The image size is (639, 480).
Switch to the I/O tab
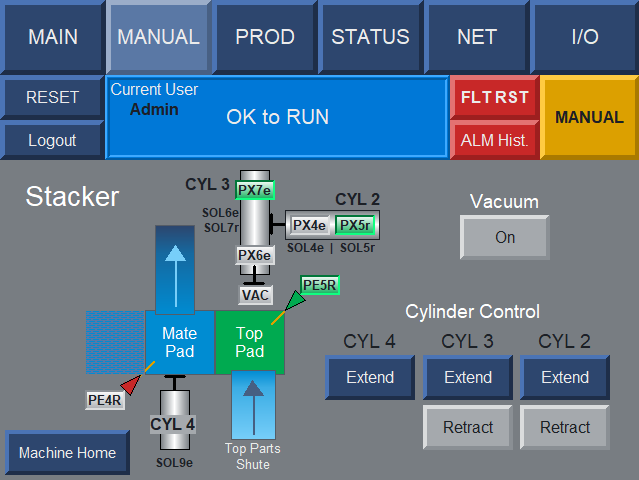click(585, 37)
